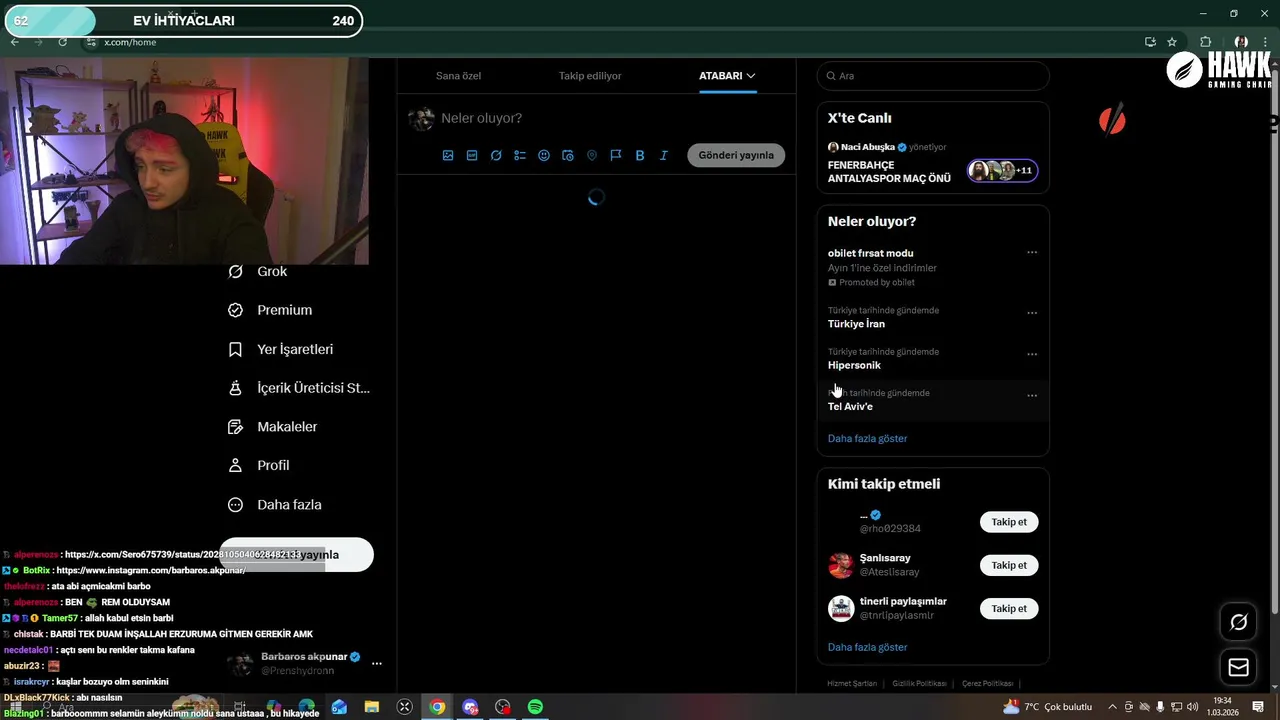The width and height of the screenshot is (1280, 720).
Task: Open the notification center icon
Action: (1258, 707)
